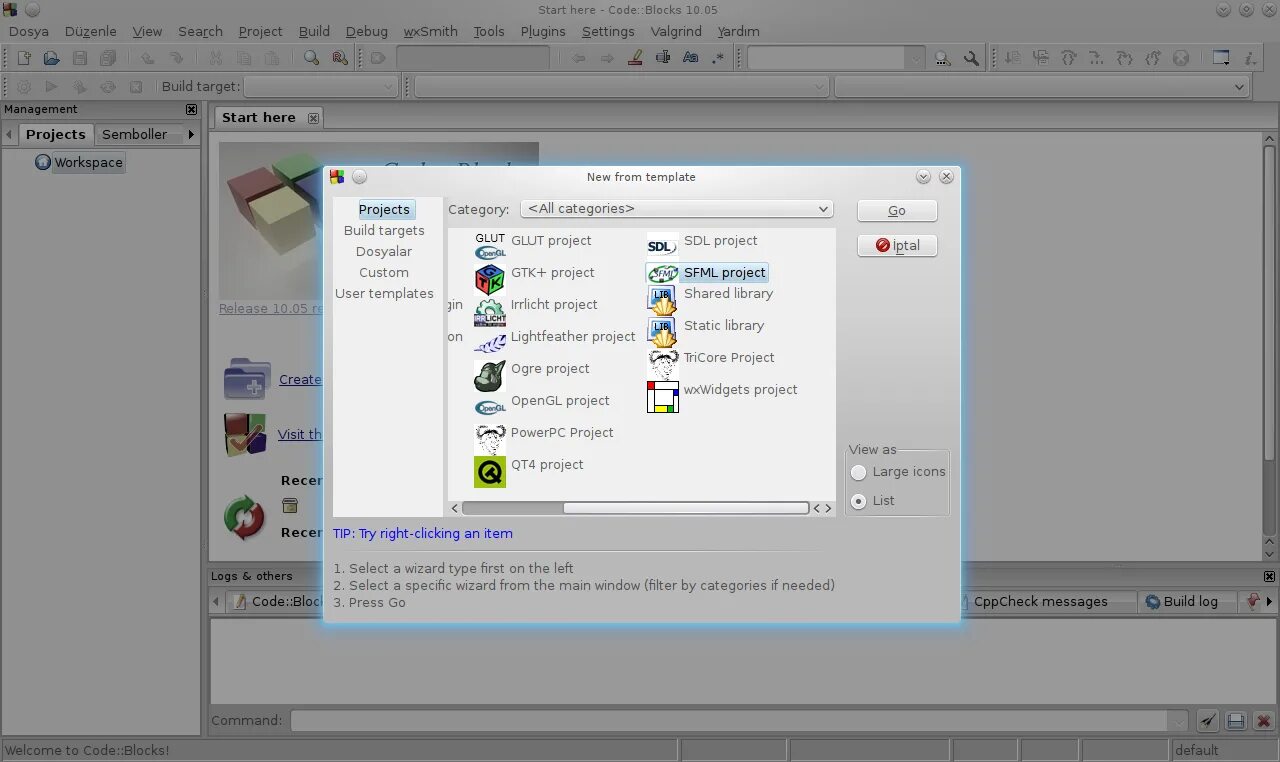Click the Find magnifier toolbar icon
This screenshot has height=762, width=1280.
[312, 58]
